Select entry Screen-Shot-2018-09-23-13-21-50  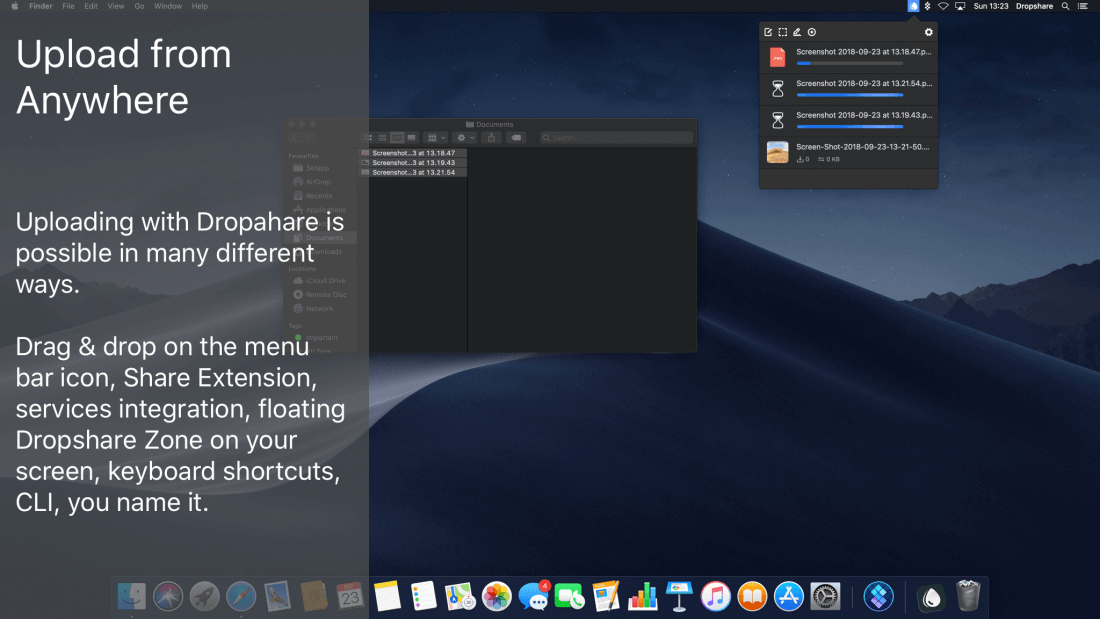(x=848, y=152)
